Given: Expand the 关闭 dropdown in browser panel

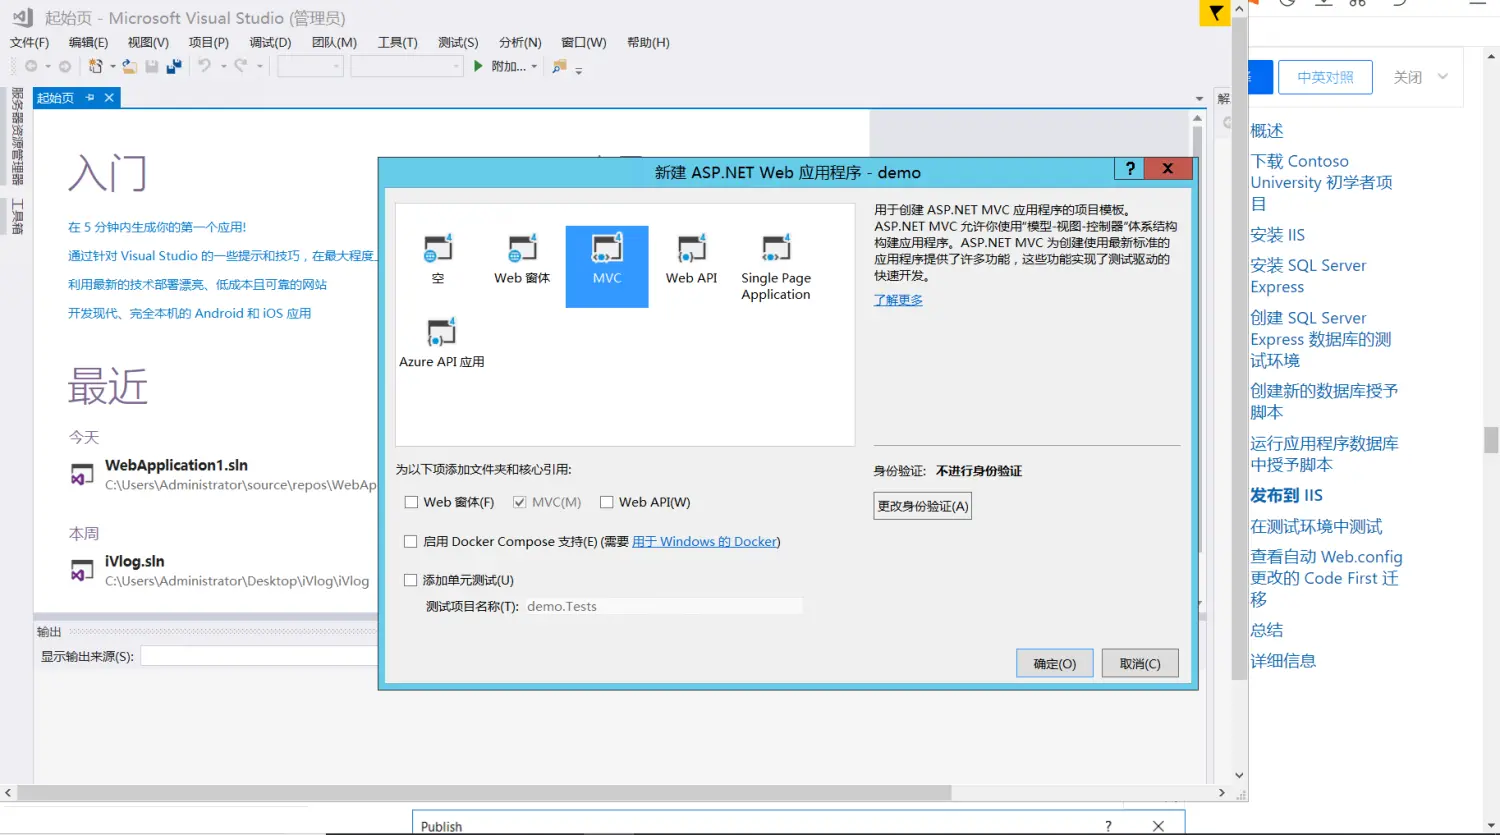Looking at the screenshot, I should tap(1443, 77).
